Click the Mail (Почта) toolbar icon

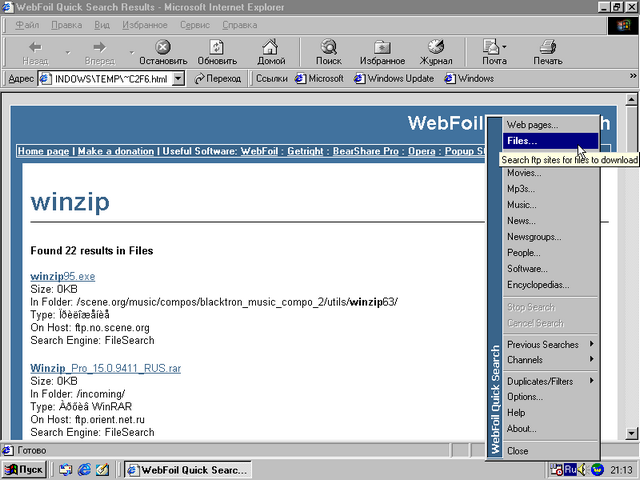coord(493,52)
